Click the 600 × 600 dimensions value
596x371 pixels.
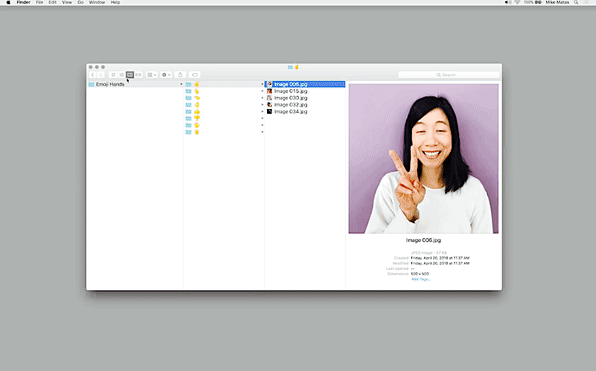[x=420, y=274]
